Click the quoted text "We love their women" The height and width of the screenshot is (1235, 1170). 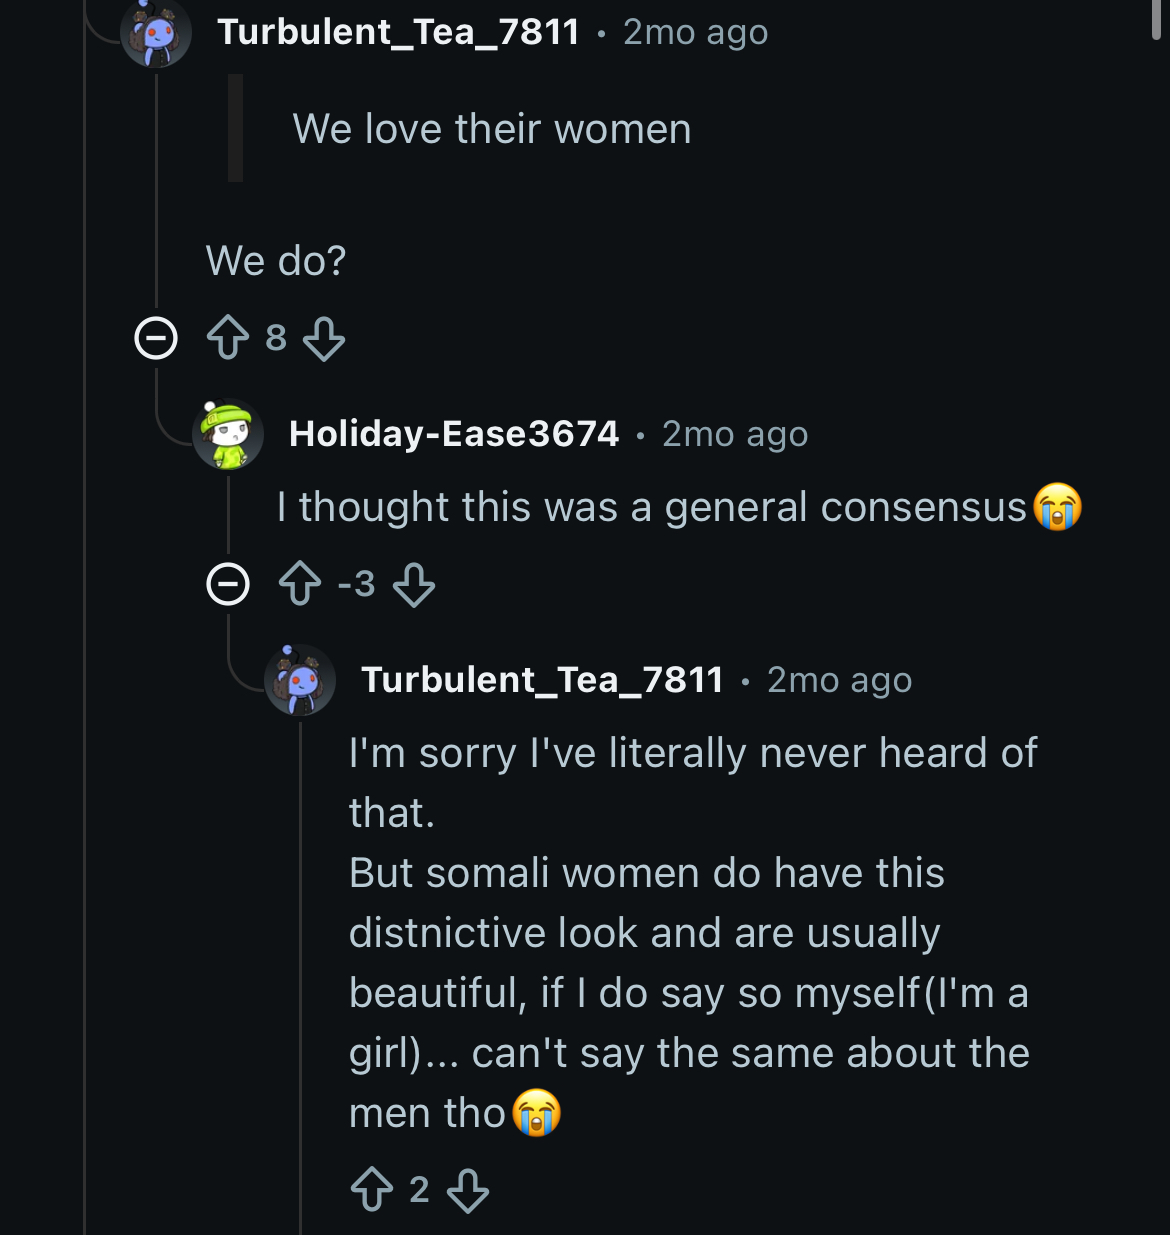point(491,129)
